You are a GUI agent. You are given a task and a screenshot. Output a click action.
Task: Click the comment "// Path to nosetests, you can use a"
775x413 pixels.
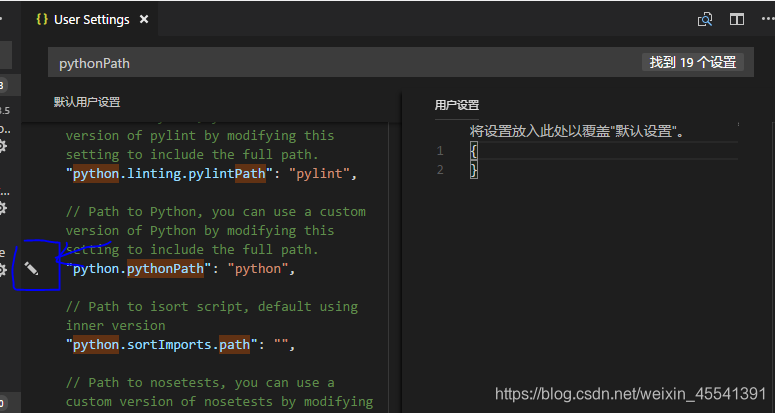(200, 383)
